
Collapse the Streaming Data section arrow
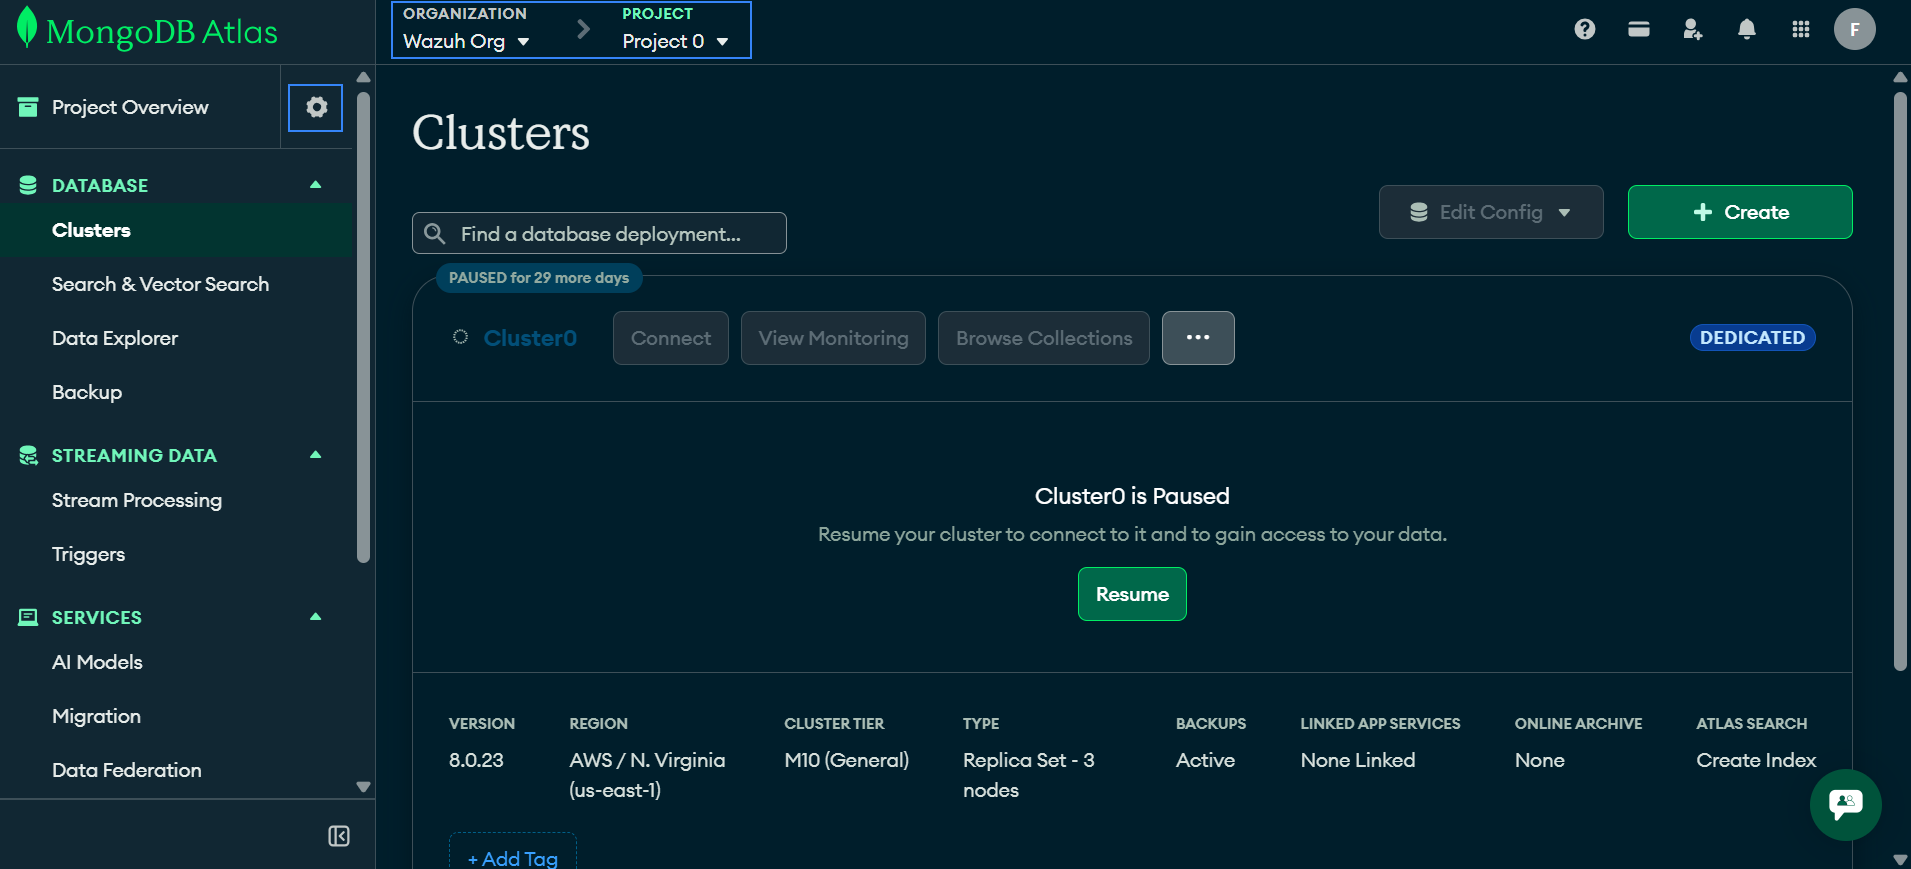[316, 455]
